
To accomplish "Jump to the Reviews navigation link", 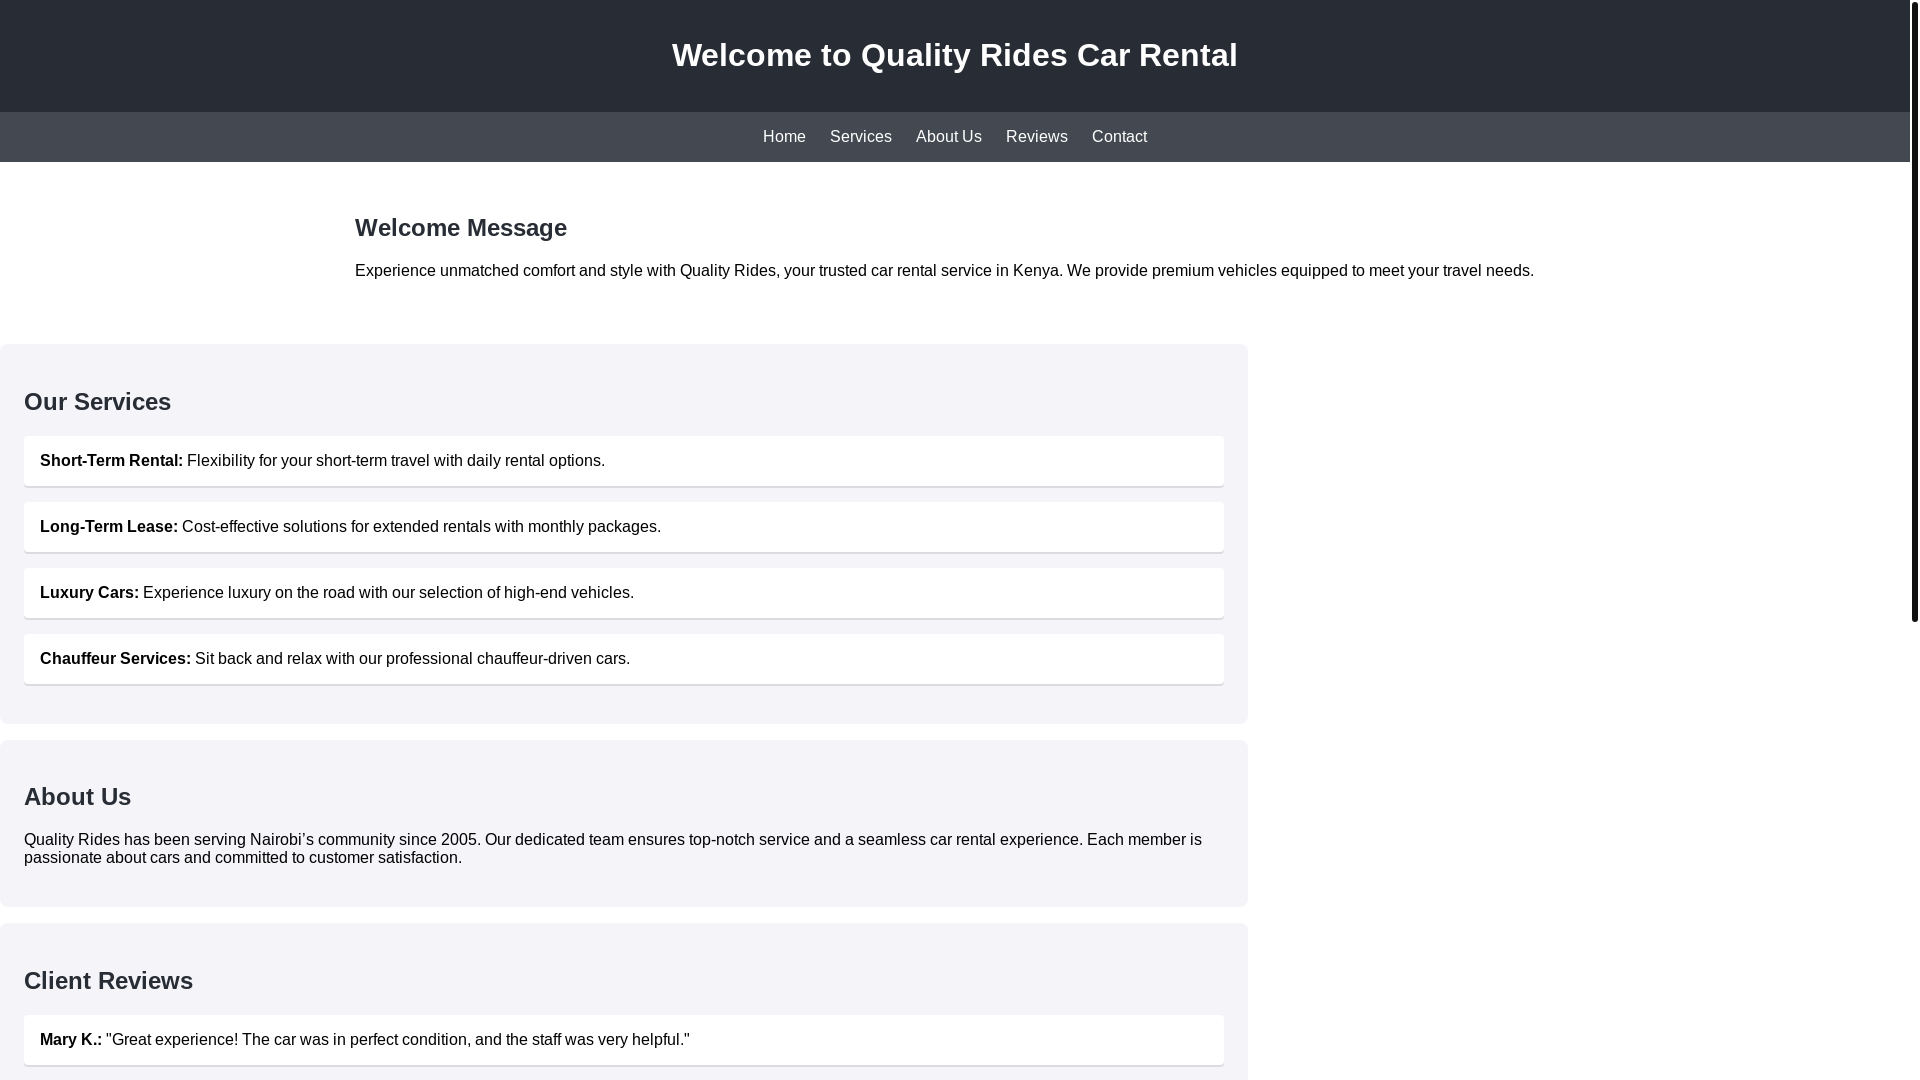I will pos(1036,137).
